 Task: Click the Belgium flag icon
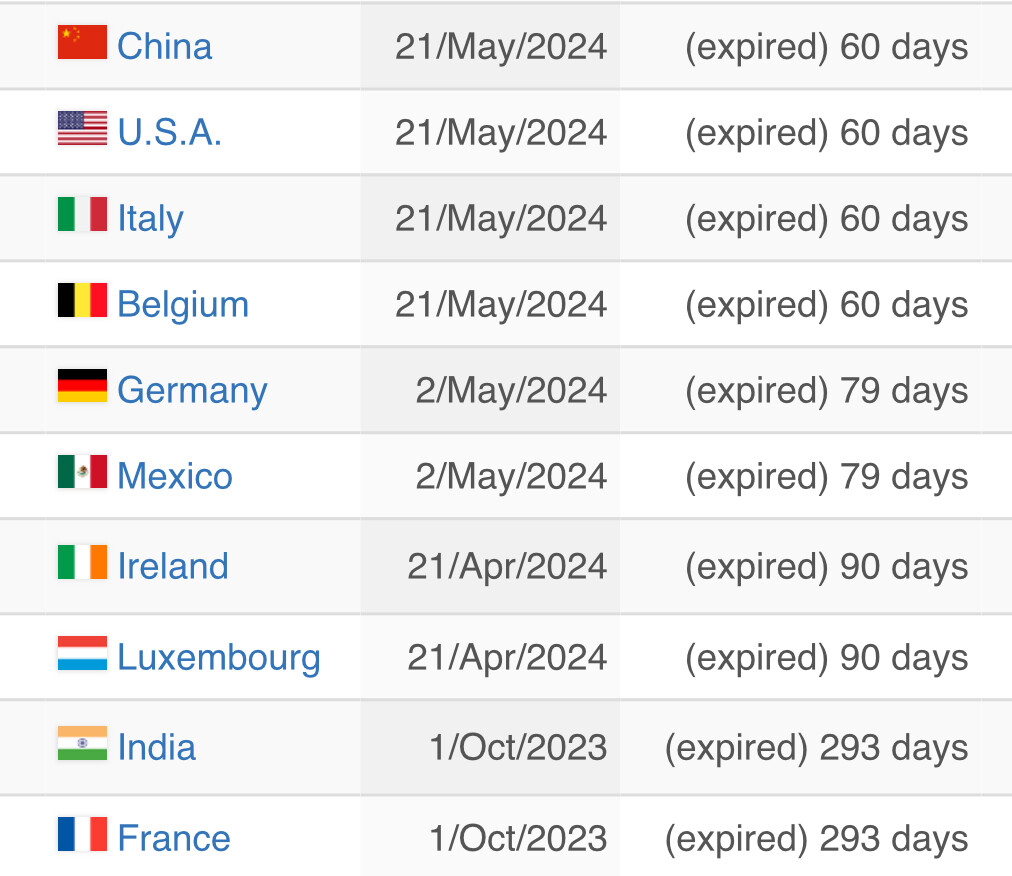coord(82,300)
